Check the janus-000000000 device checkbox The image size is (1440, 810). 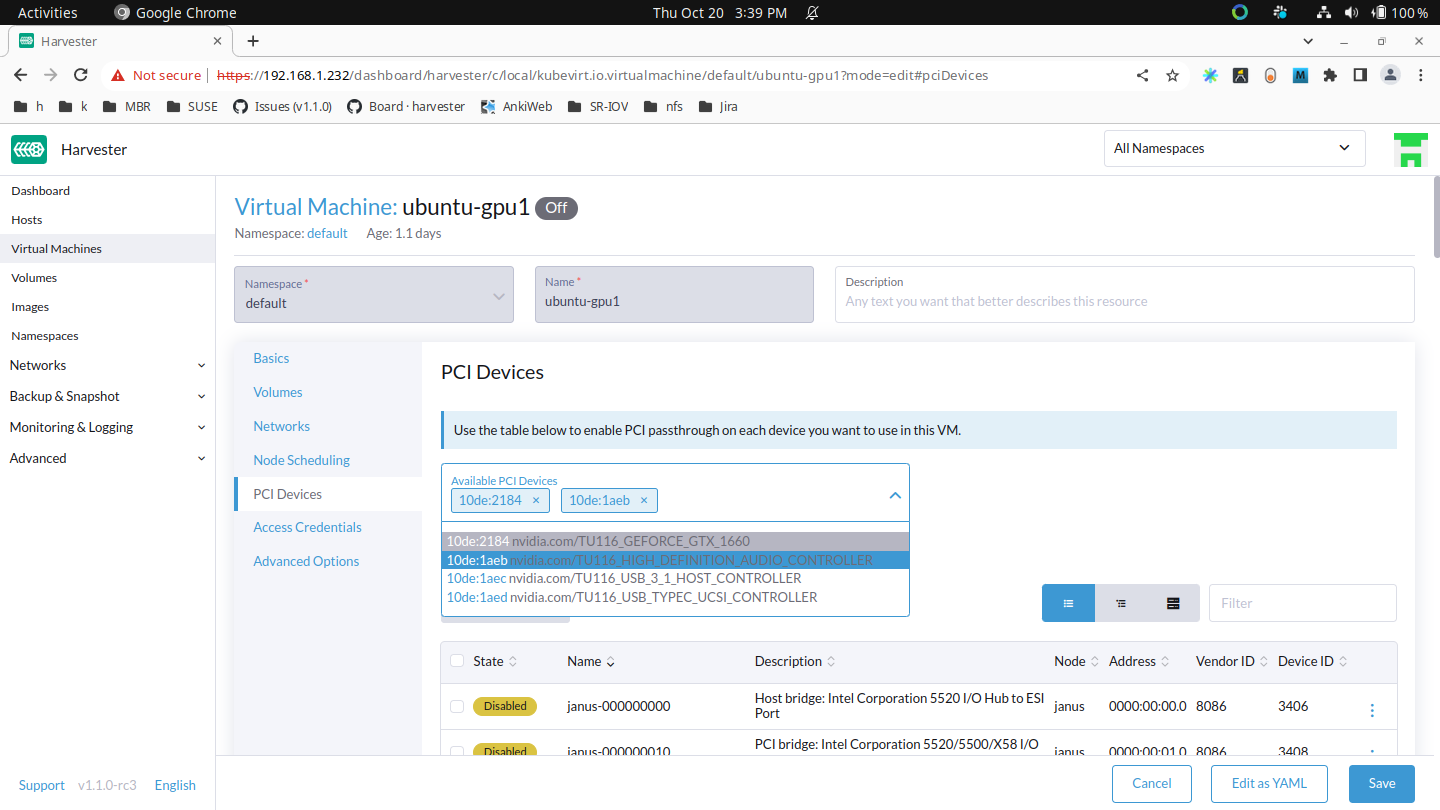[x=457, y=706]
